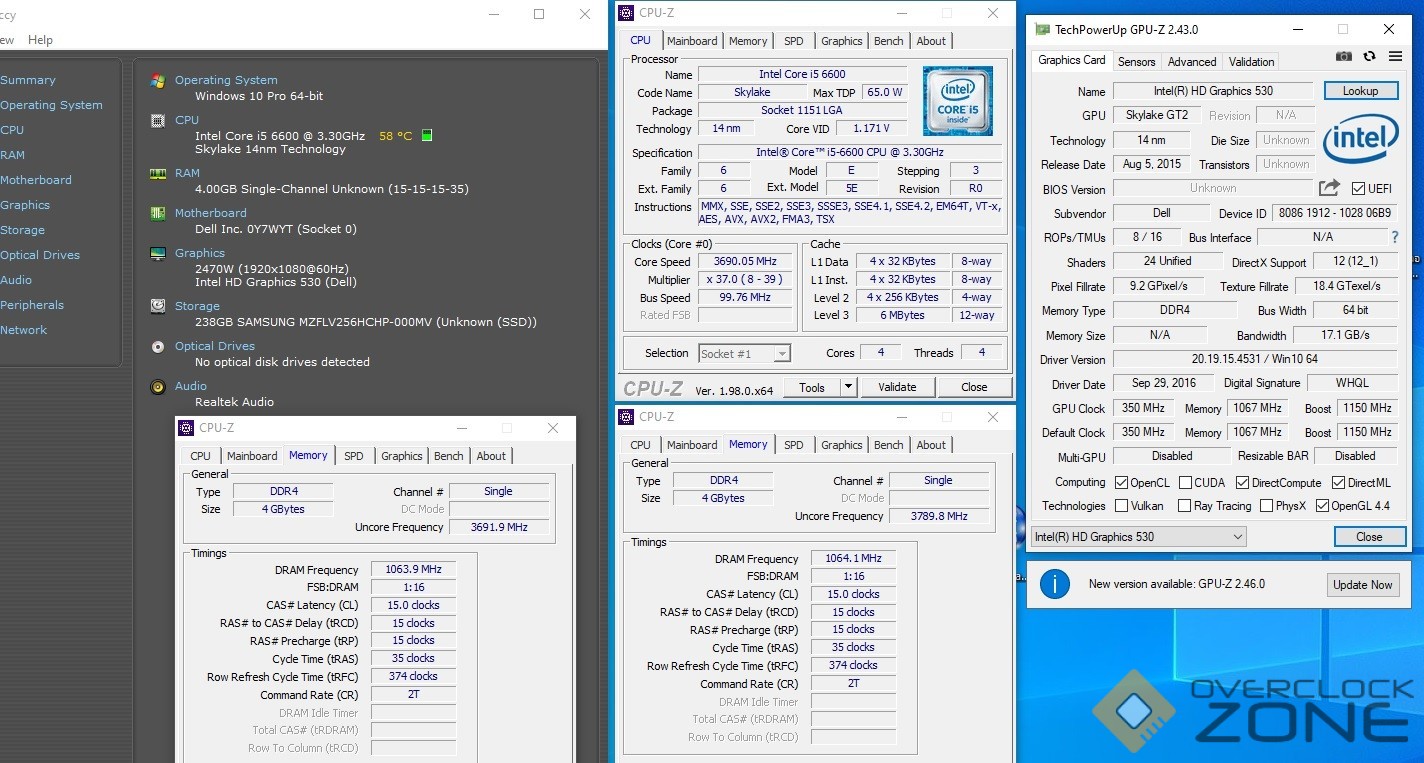
Task: Switch to the Sensors tab in GPU-Z
Action: click(1136, 61)
